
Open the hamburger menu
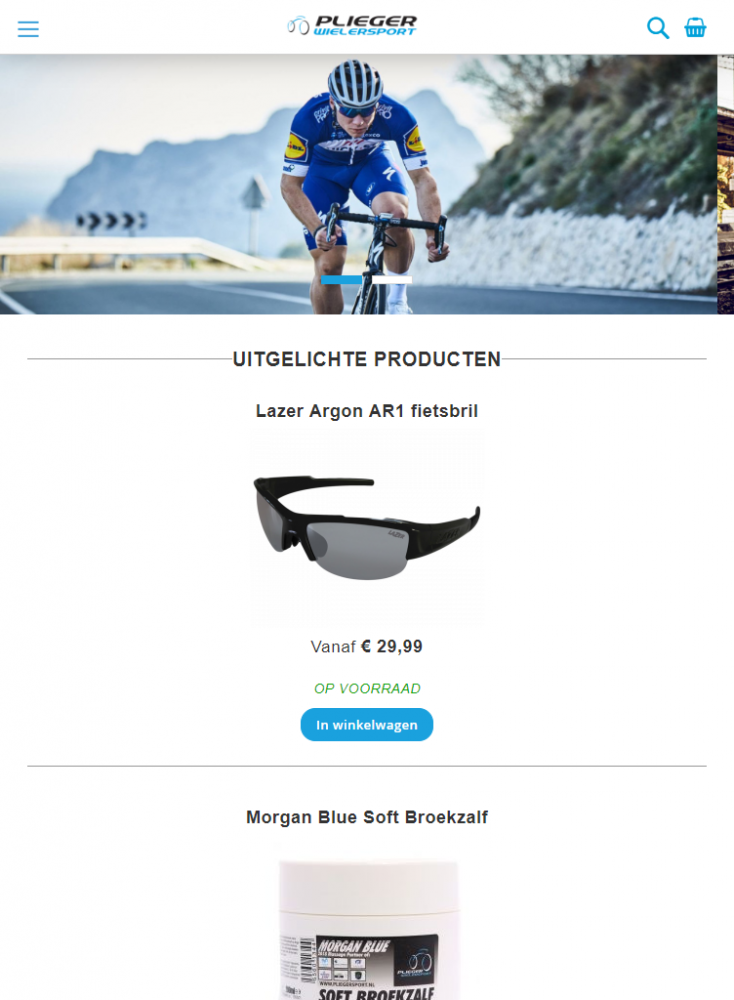pyautogui.click(x=28, y=29)
